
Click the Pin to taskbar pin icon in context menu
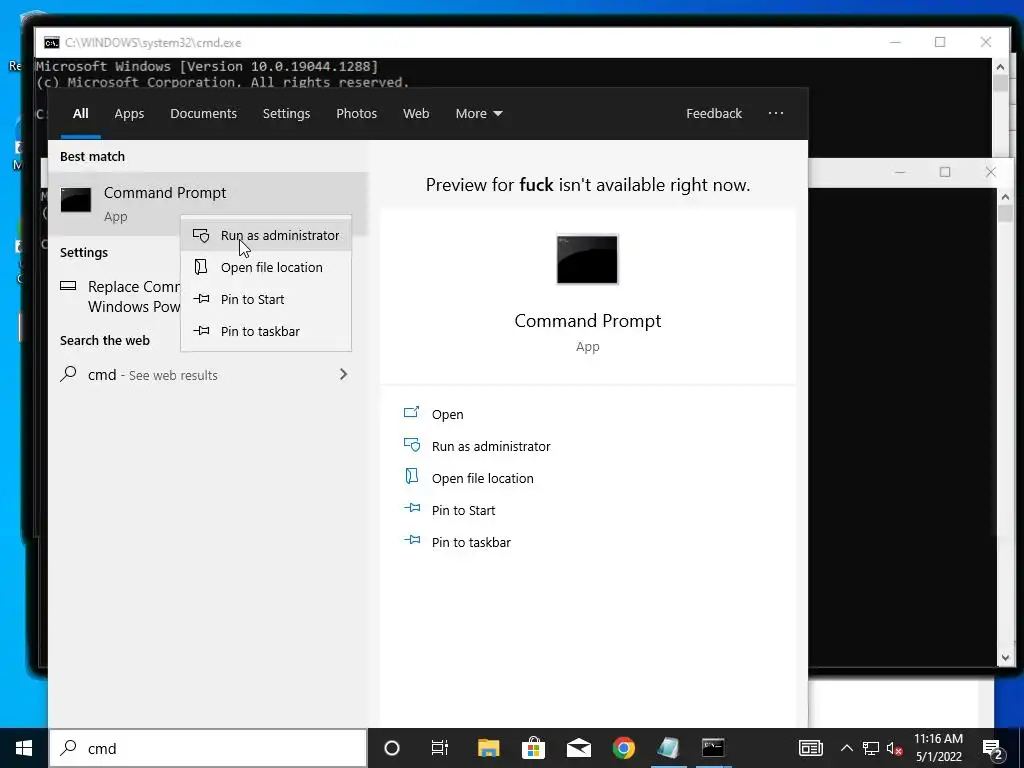tap(201, 330)
